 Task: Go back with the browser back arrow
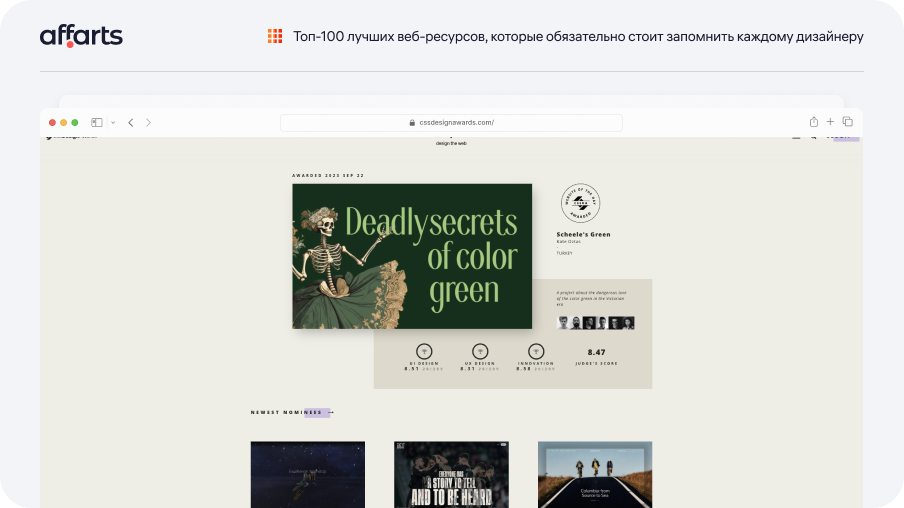[x=131, y=122]
